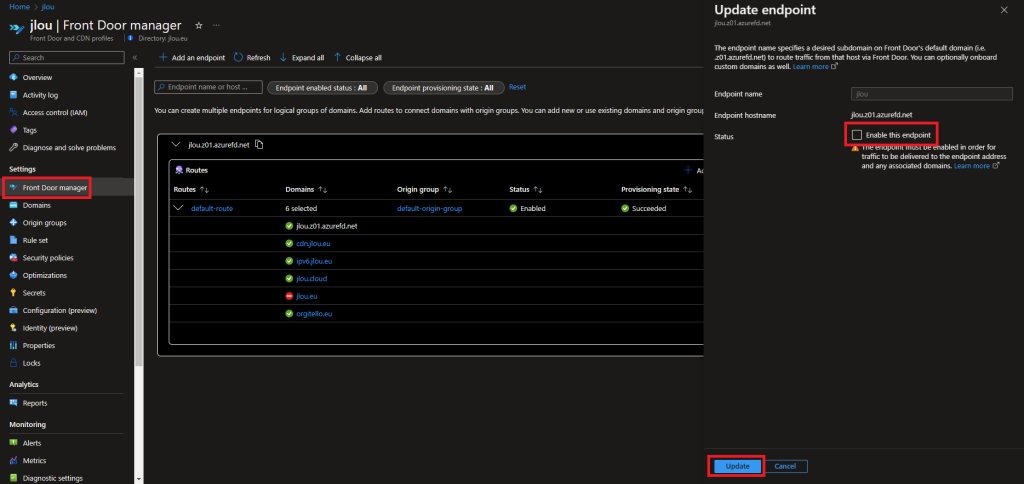Click the Cancel button

[785, 466]
